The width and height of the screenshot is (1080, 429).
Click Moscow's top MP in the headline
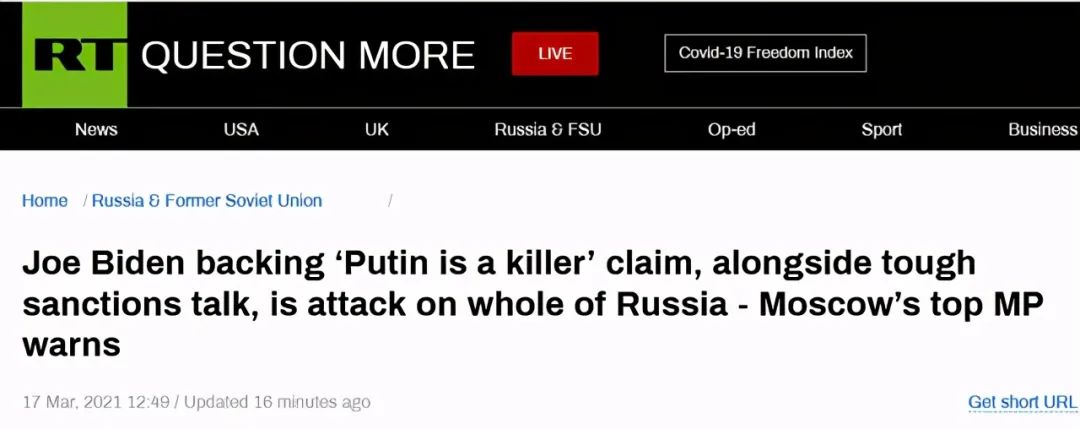pos(901,304)
